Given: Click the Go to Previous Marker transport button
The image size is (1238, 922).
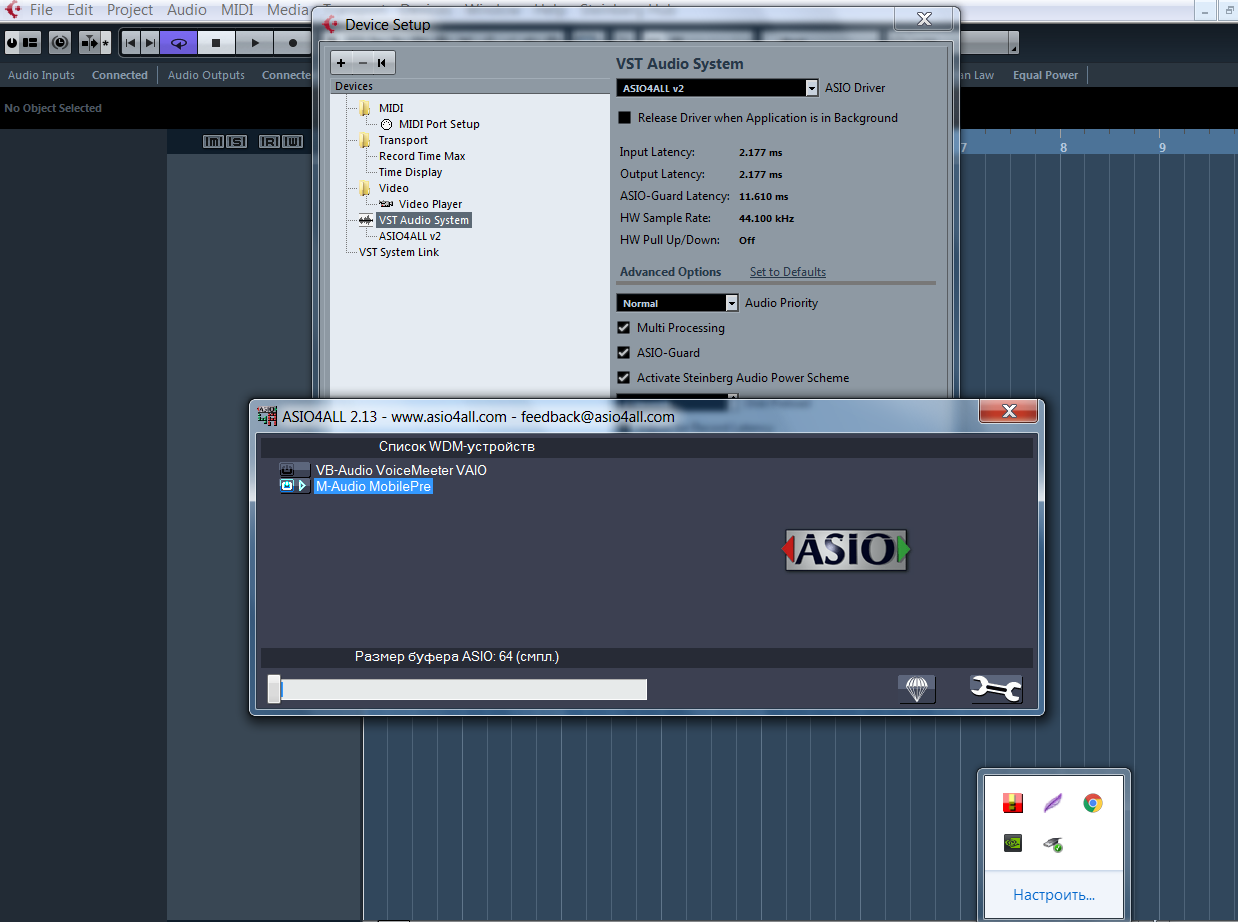Looking at the screenshot, I should (x=130, y=43).
